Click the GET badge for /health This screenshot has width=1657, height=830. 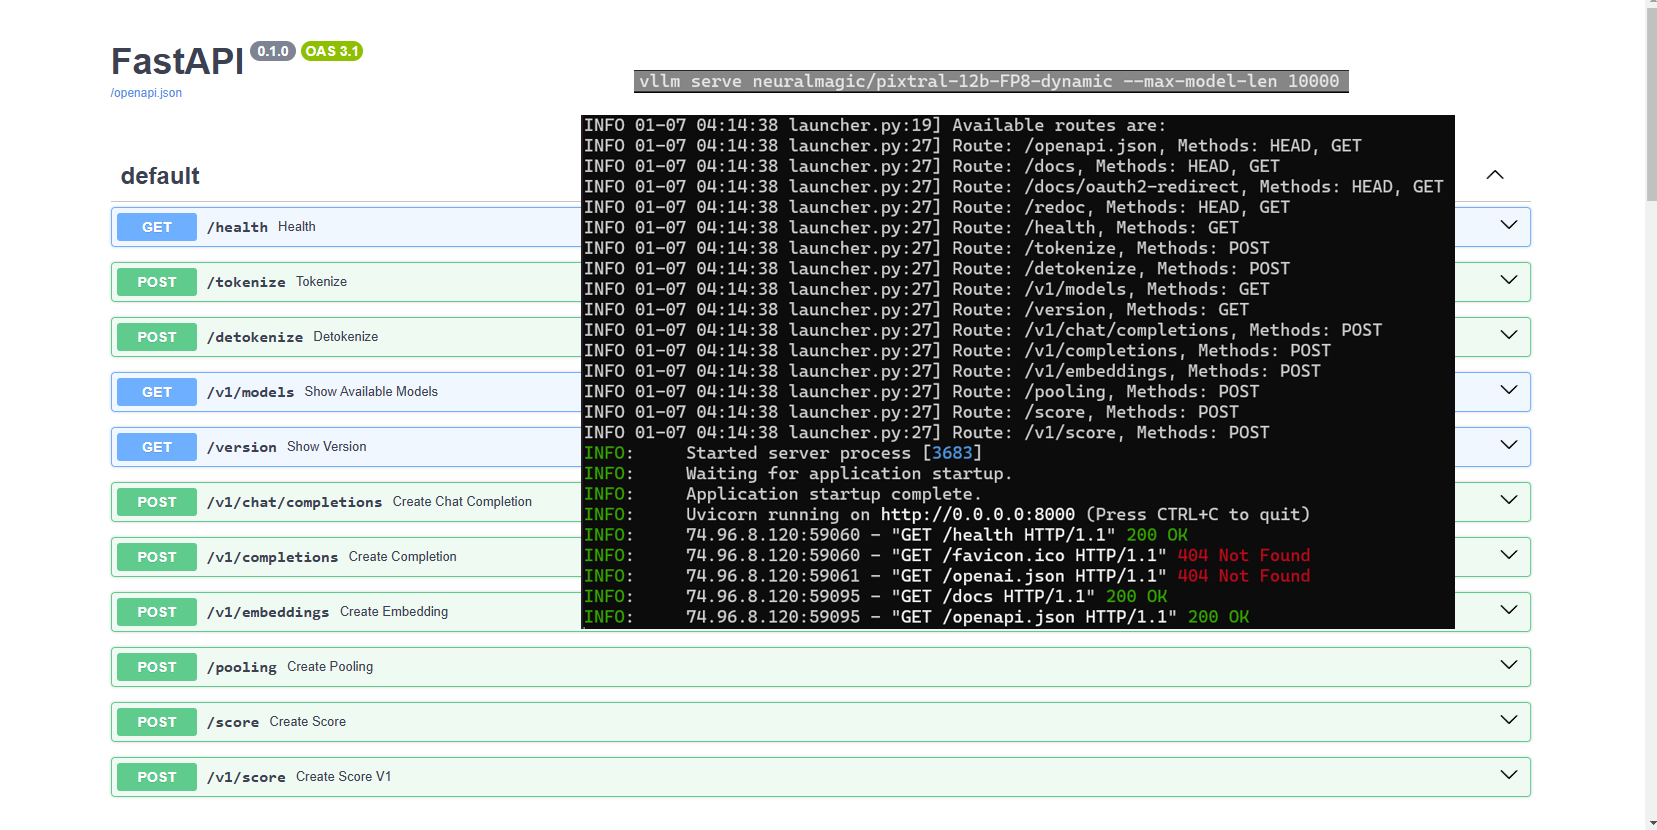(x=157, y=227)
